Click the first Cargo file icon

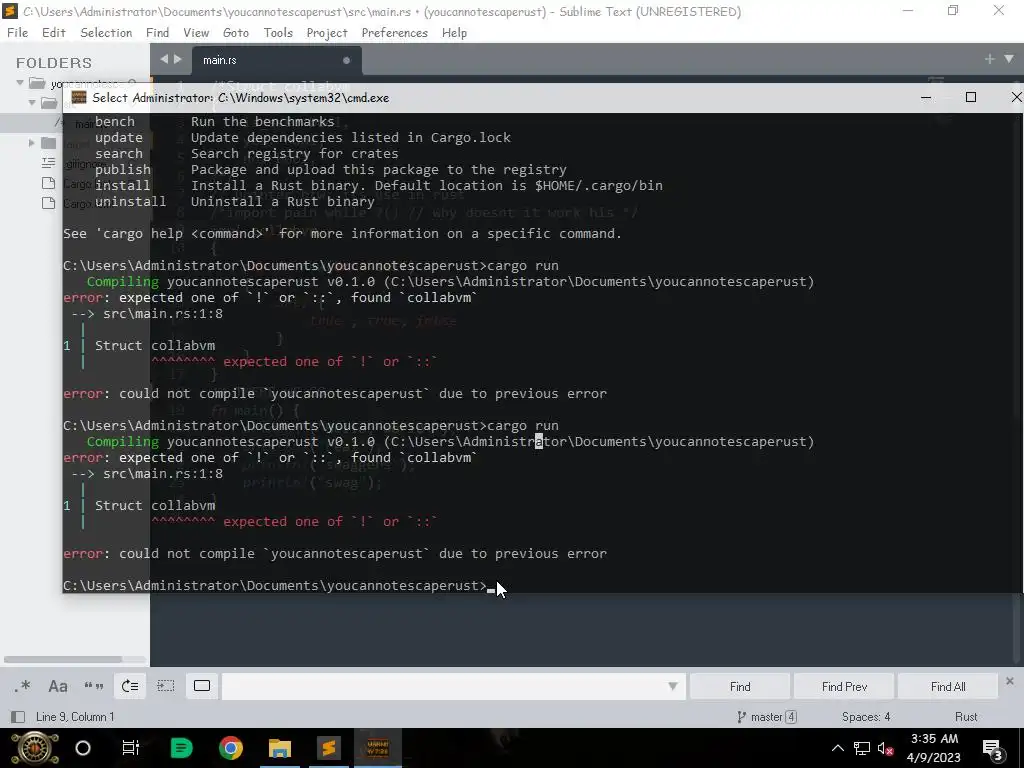(x=48, y=183)
